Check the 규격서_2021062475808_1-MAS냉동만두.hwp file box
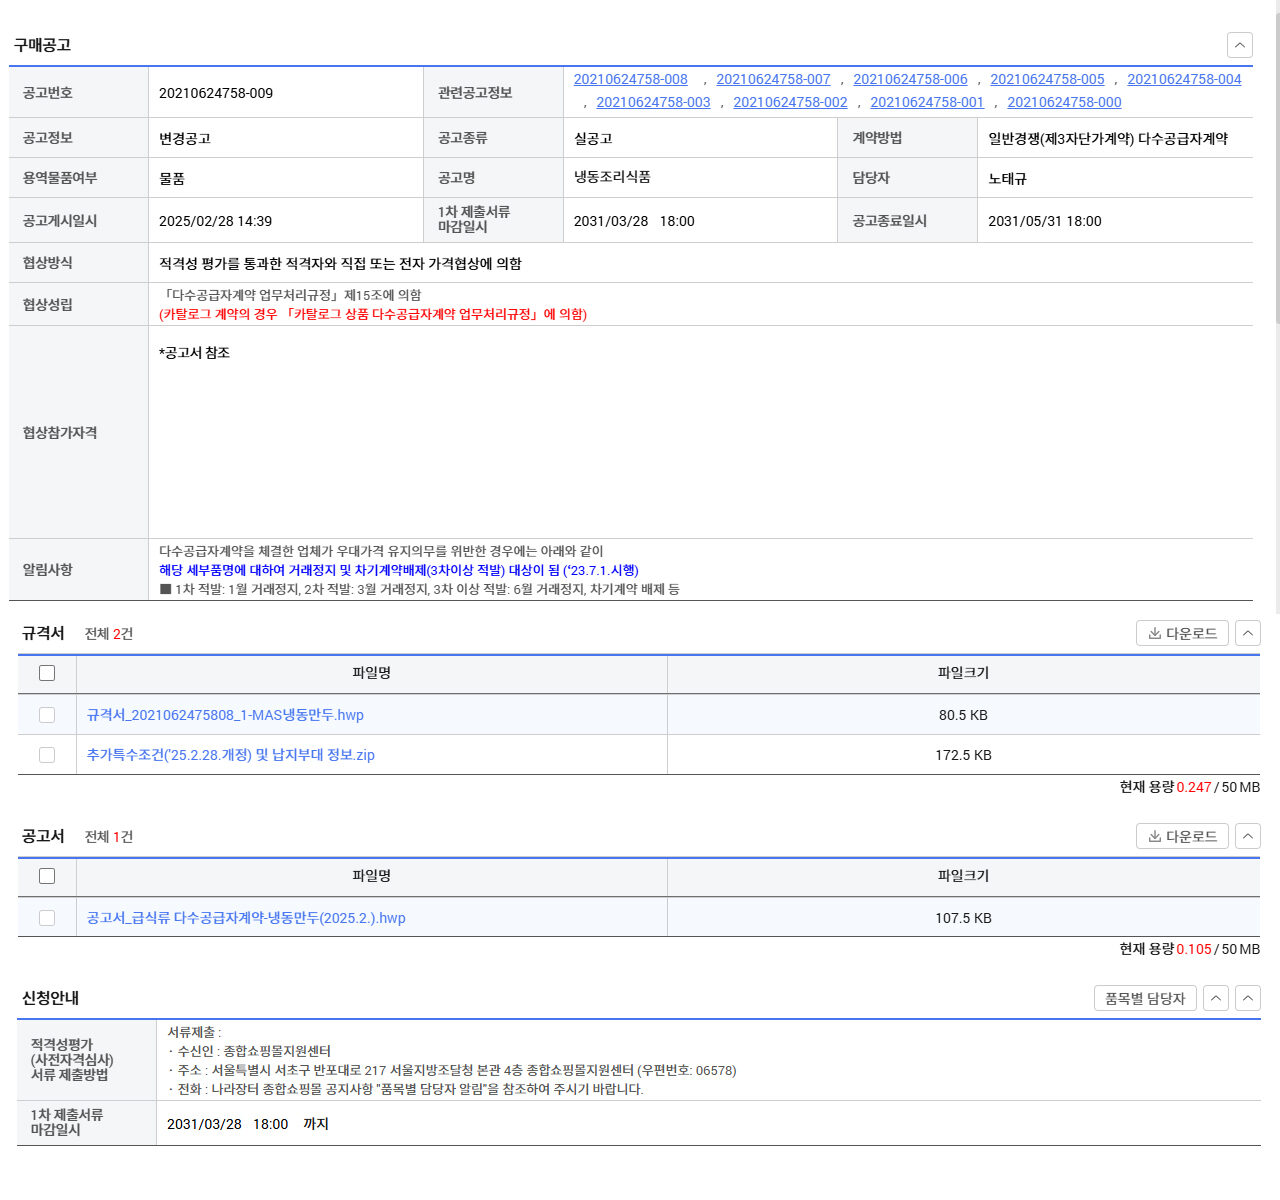The image size is (1280, 1200). click(x=47, y=715)
